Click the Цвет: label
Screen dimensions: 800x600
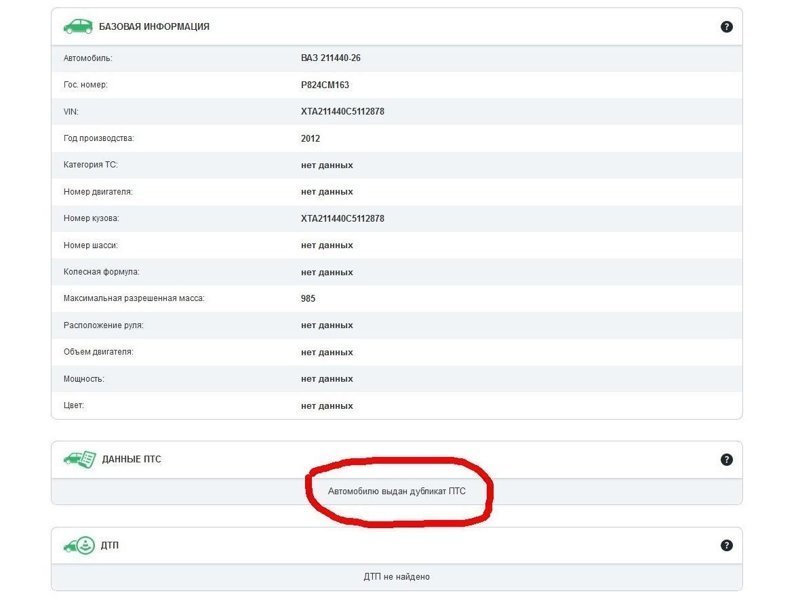(x=73, y=406)
